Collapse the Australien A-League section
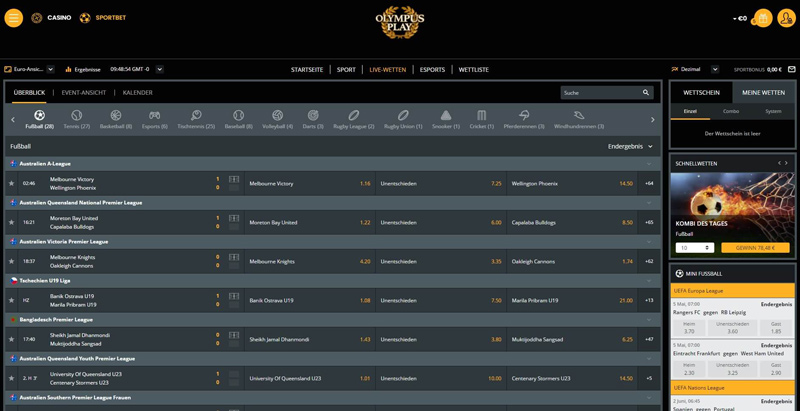 [x=649, y=164]
